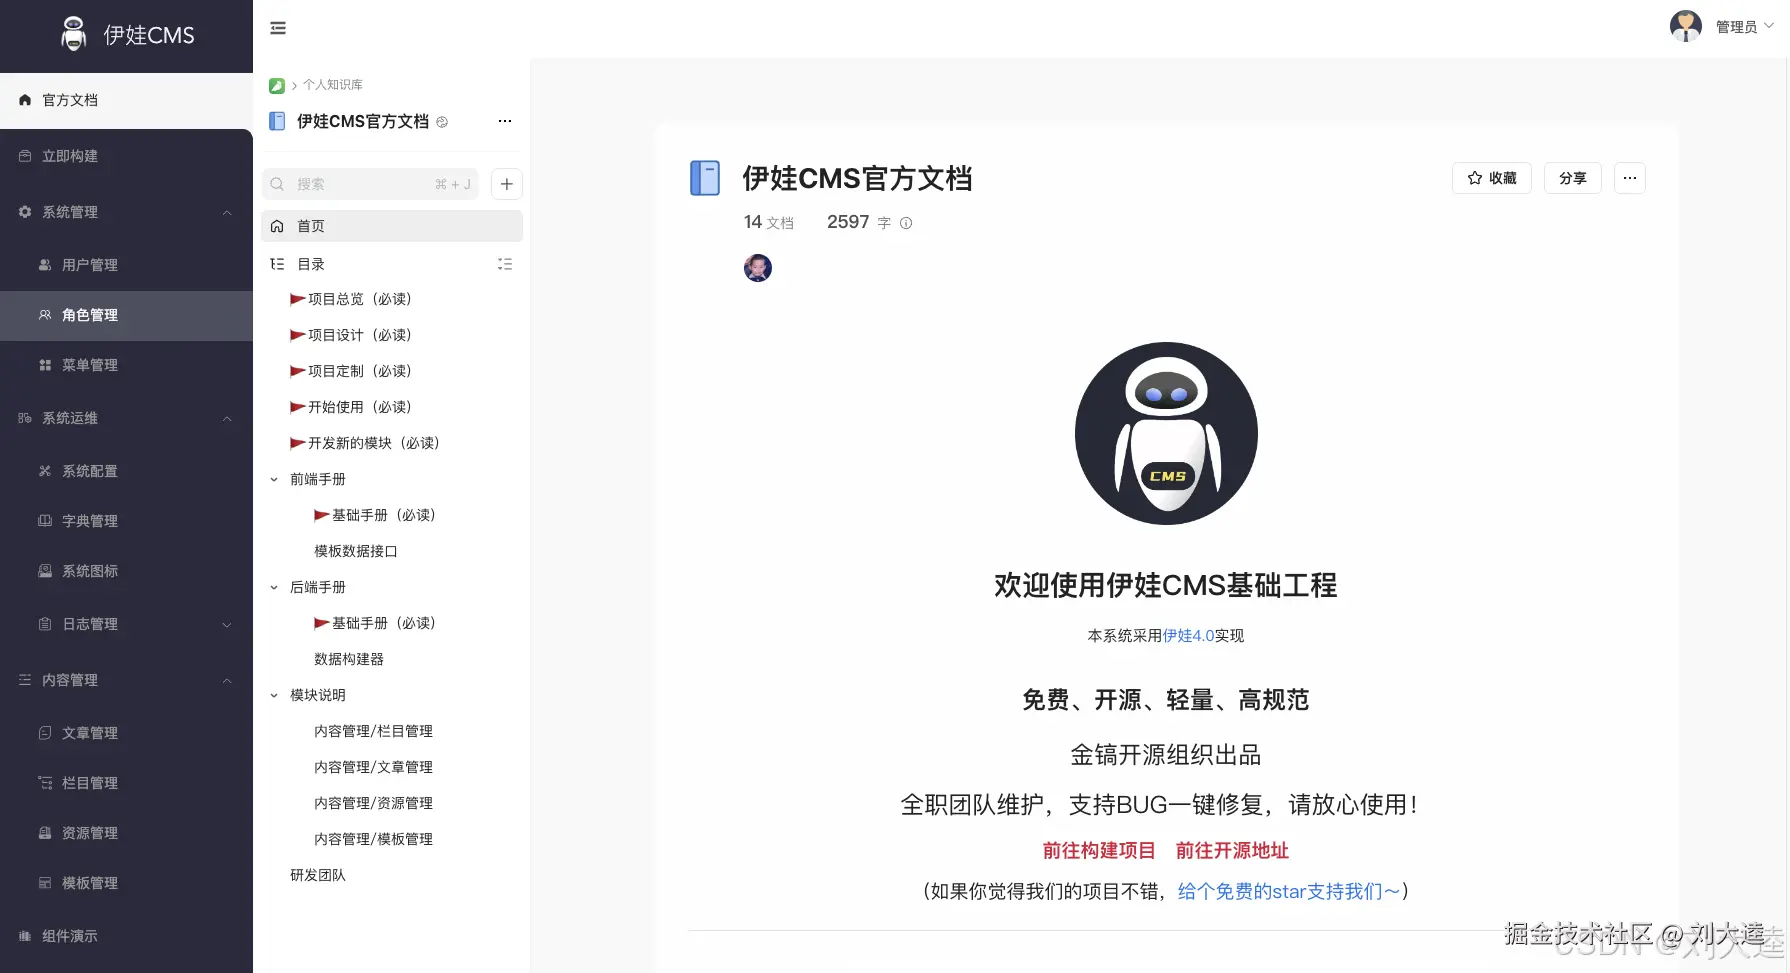Image resolution: width=1790 pixels, height=973 pixels.
Task: Open the 系统配置 page
Action: click(88, 470)
